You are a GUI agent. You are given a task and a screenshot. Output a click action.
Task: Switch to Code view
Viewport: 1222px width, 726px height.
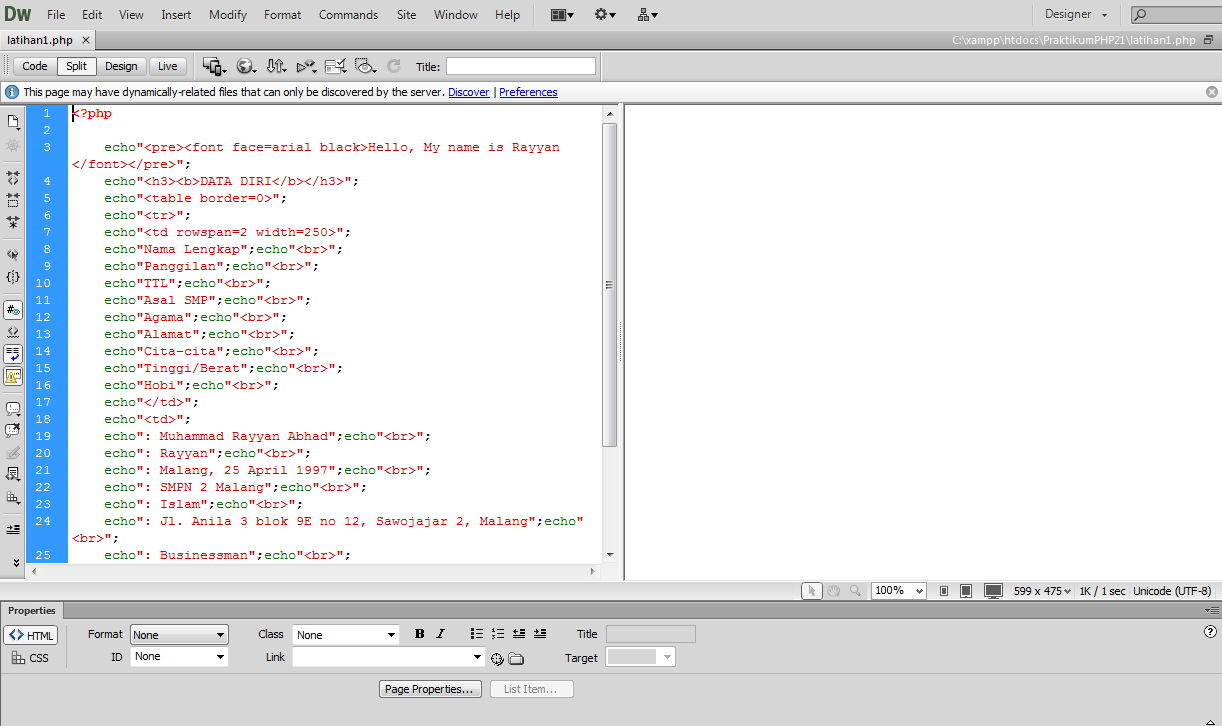click(35, 66)
